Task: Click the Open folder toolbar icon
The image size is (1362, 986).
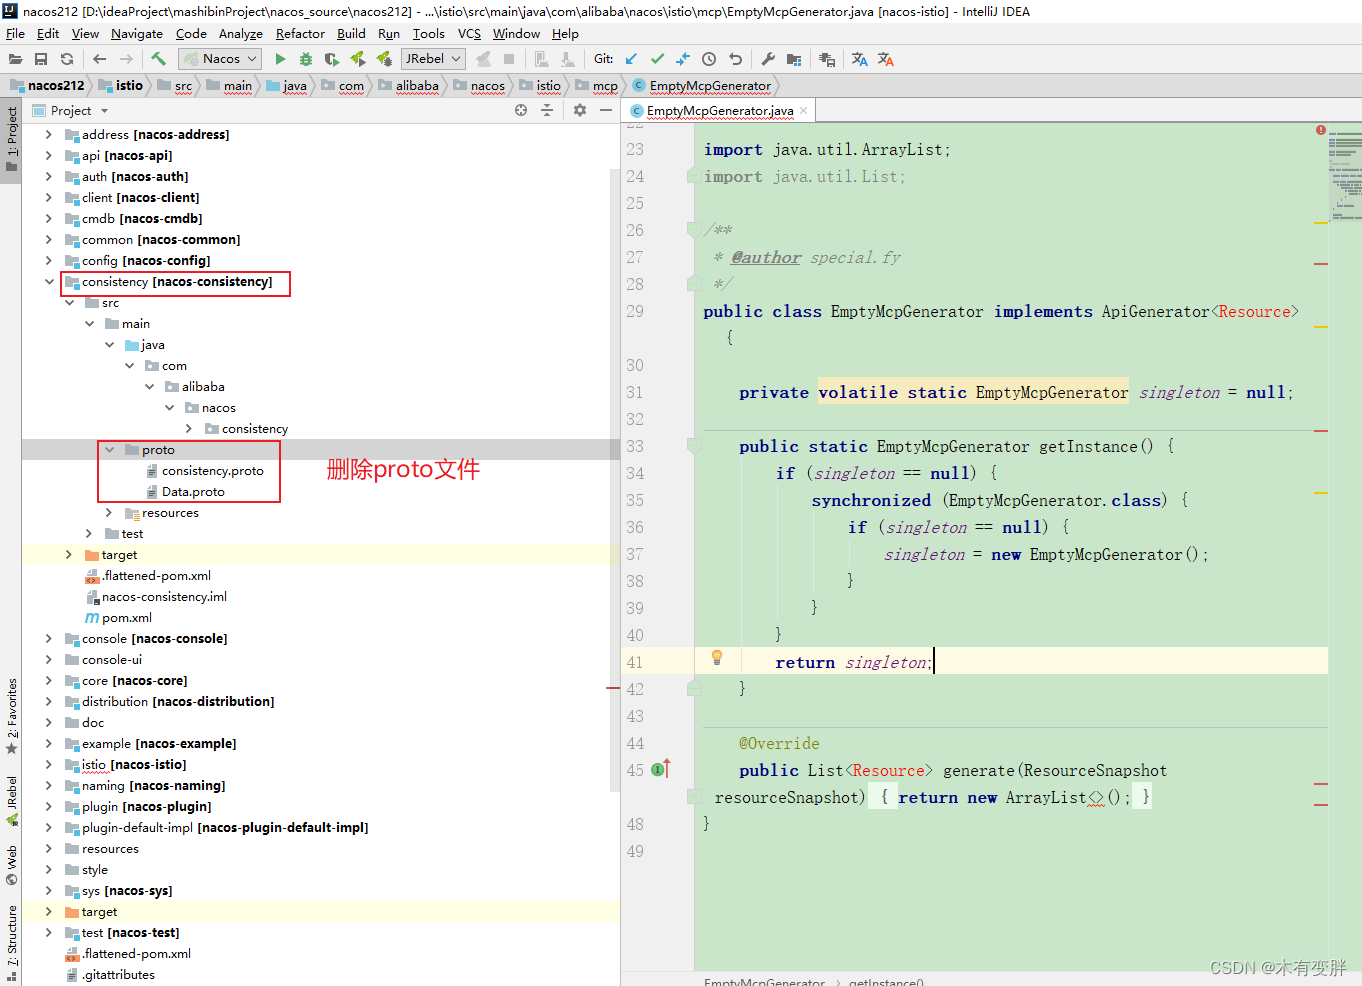Action: 15,59
